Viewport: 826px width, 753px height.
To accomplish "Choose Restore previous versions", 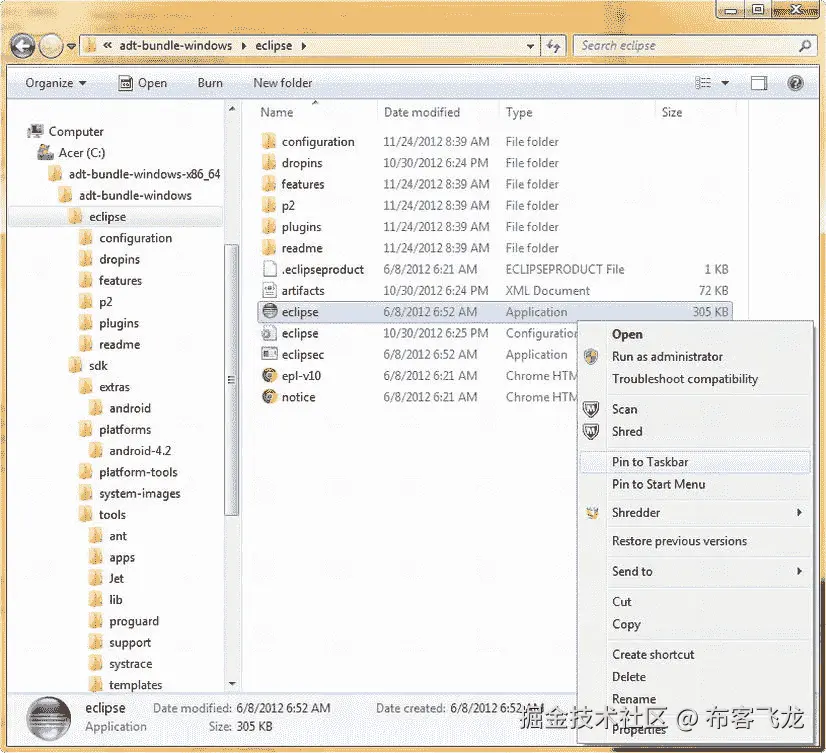I will pos(679,541).
